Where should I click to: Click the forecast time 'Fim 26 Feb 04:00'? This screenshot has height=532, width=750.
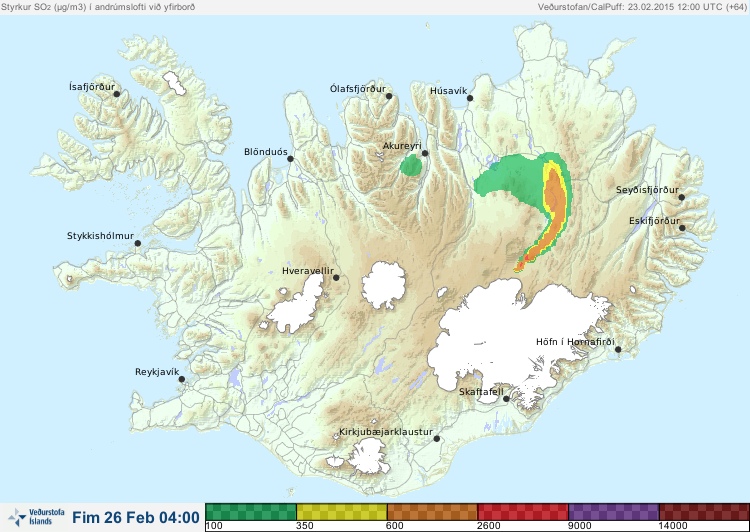point(136,518)
